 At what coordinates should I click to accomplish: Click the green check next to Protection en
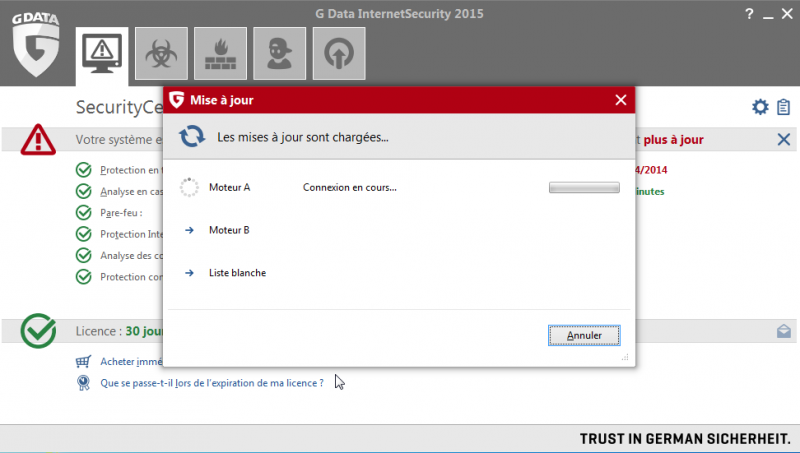pos(84,170)
